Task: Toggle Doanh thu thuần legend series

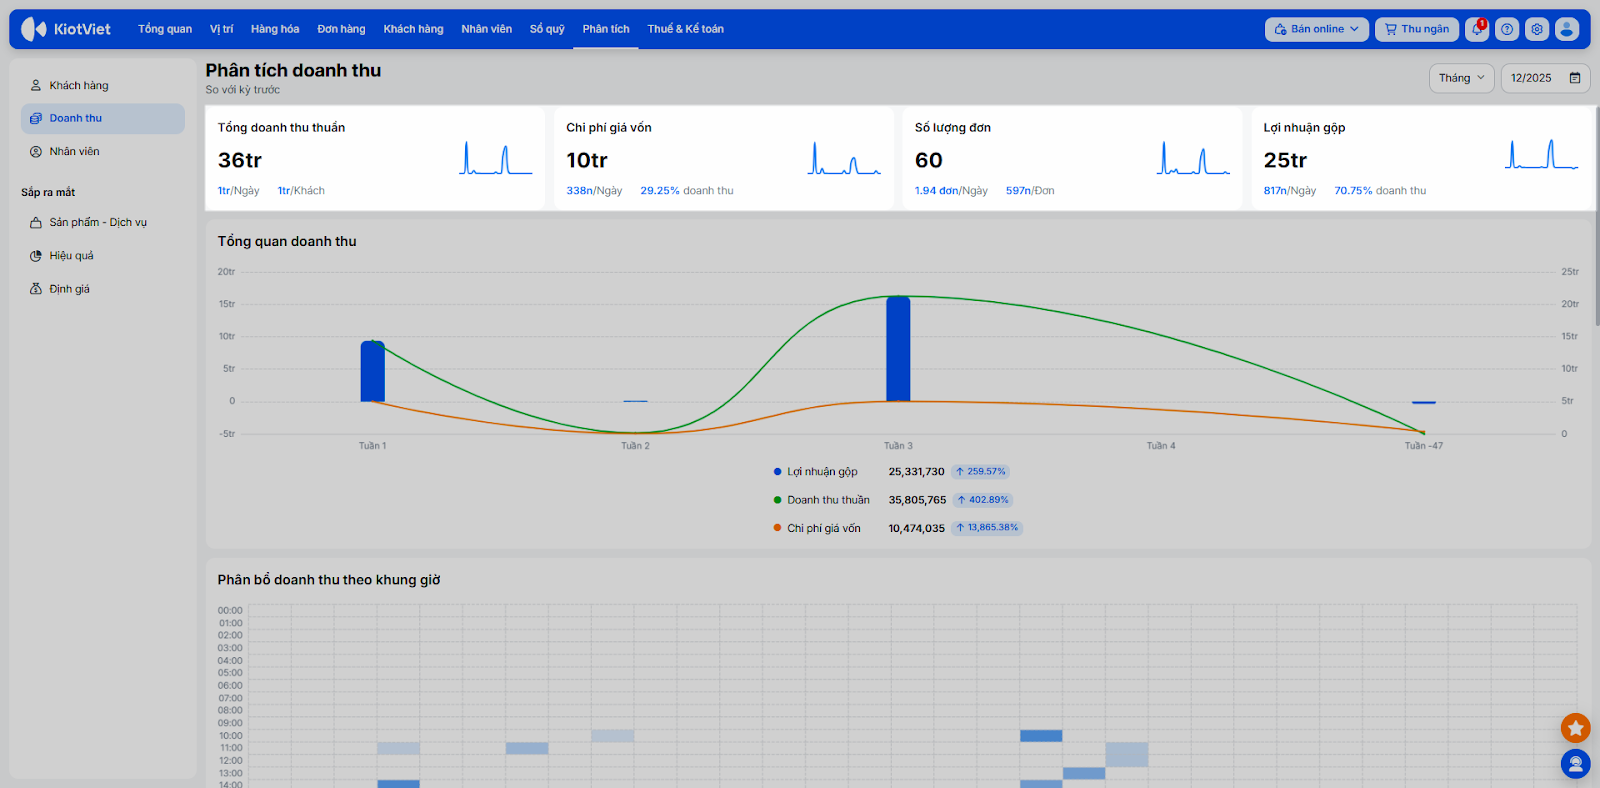Action: tap(827, 500)
